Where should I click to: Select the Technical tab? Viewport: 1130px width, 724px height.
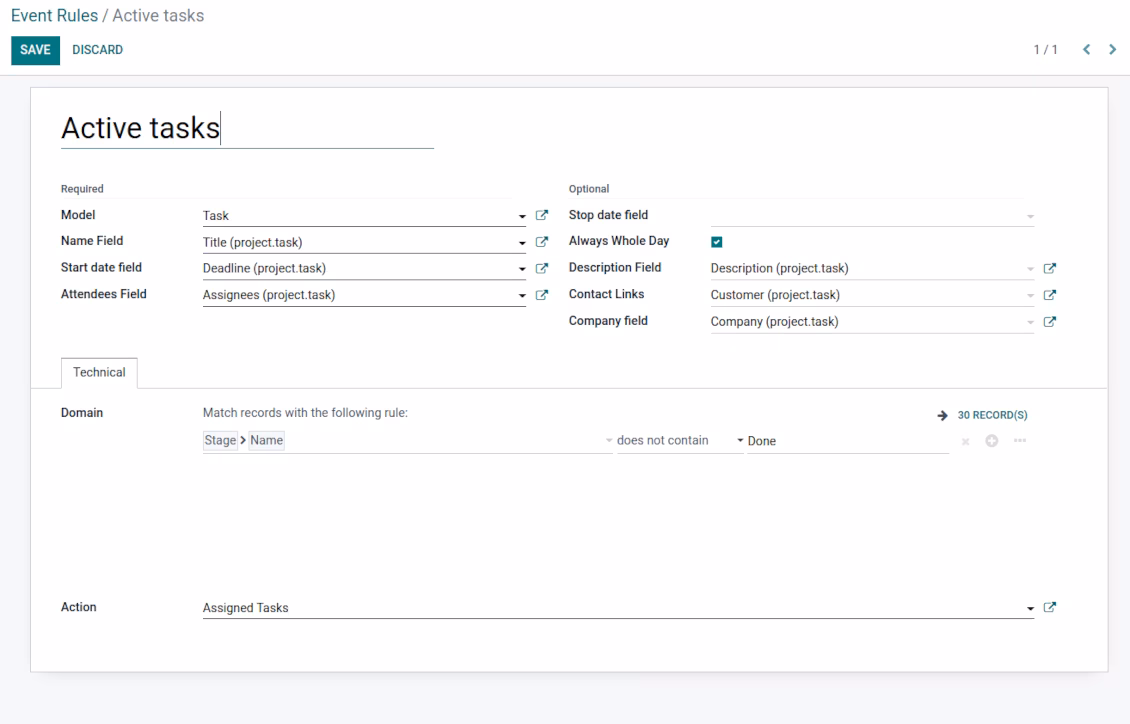[x=99, y=372]
